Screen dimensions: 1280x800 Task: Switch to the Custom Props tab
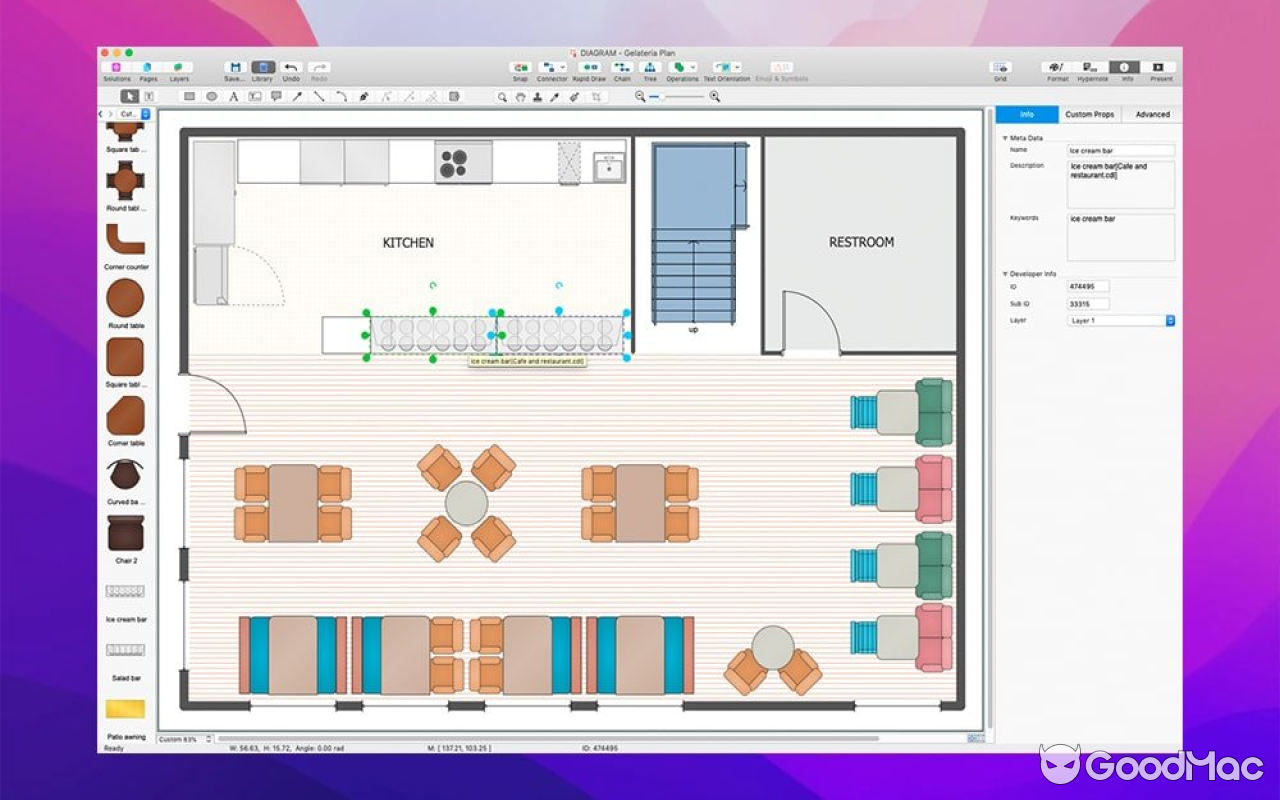[1088, 114]
